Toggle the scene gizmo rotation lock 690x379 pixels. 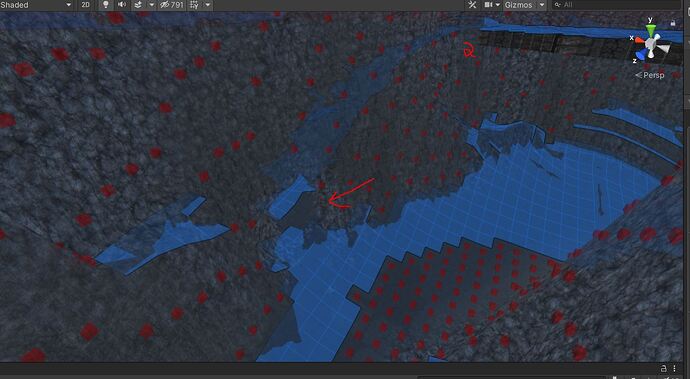coord(672,23)
